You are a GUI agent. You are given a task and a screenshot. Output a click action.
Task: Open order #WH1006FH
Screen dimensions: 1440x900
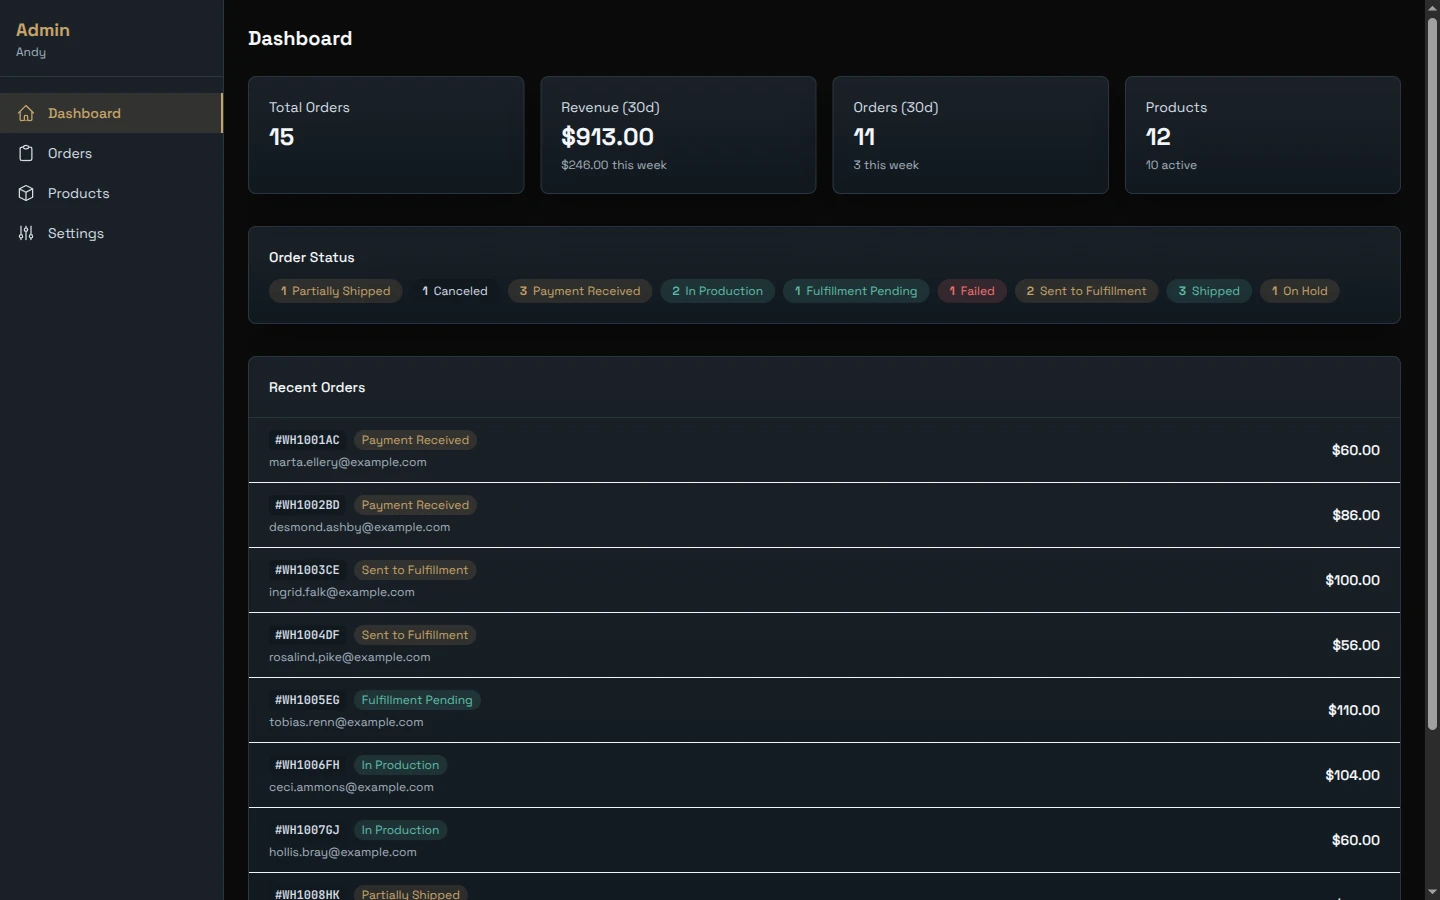(x=824, y=775)
